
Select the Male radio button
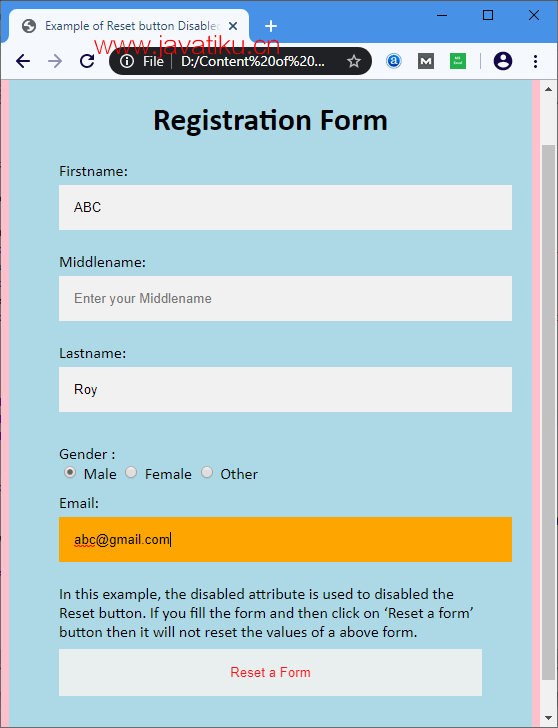70,473
